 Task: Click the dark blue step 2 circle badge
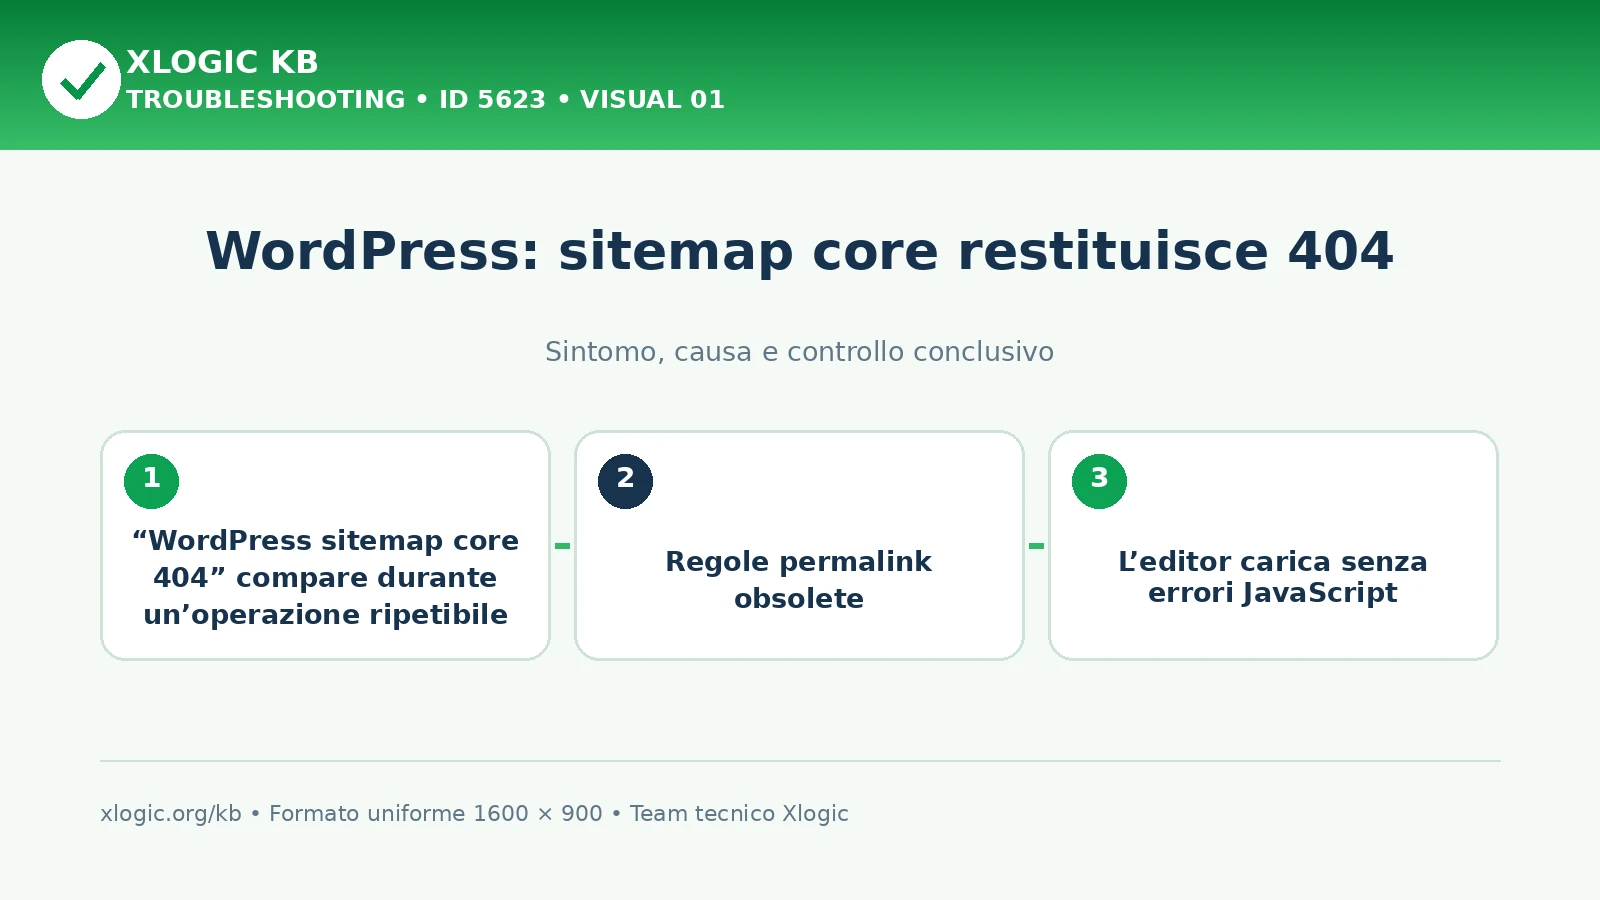pos(625,481)
